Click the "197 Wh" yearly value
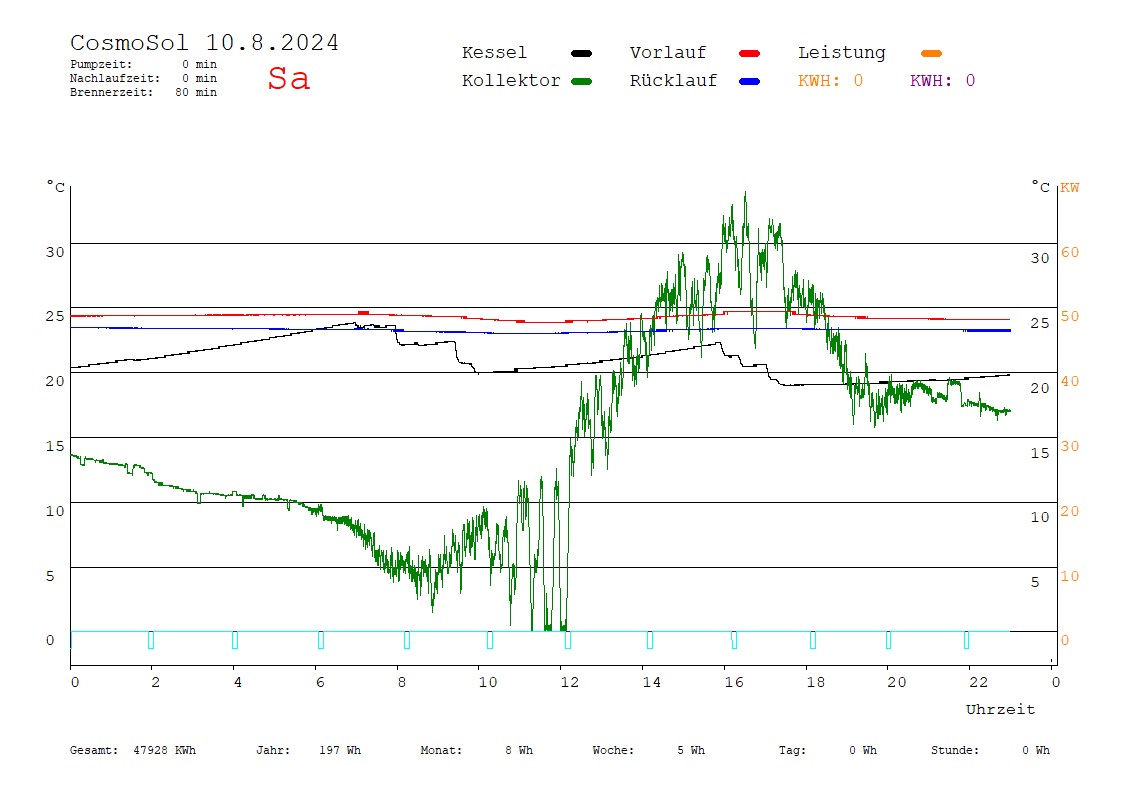1148x812 pixels. (x=340, y=750)
